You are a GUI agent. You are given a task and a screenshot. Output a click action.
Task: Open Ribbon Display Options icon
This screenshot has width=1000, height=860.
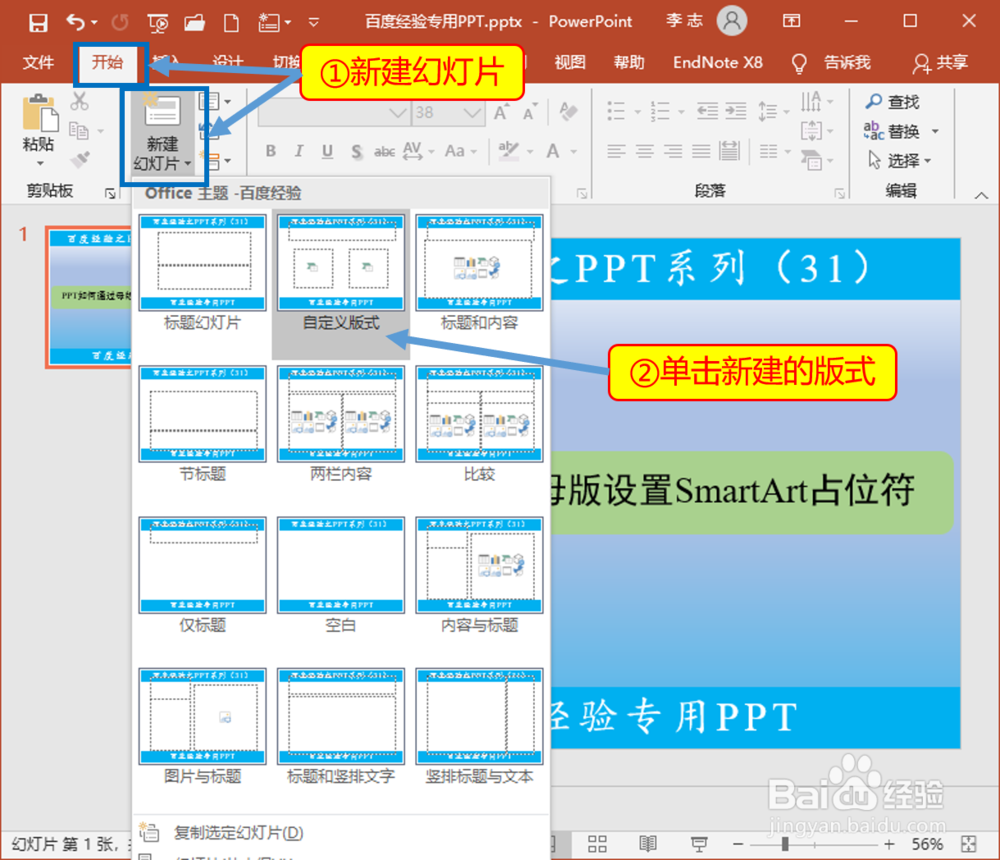791,21
